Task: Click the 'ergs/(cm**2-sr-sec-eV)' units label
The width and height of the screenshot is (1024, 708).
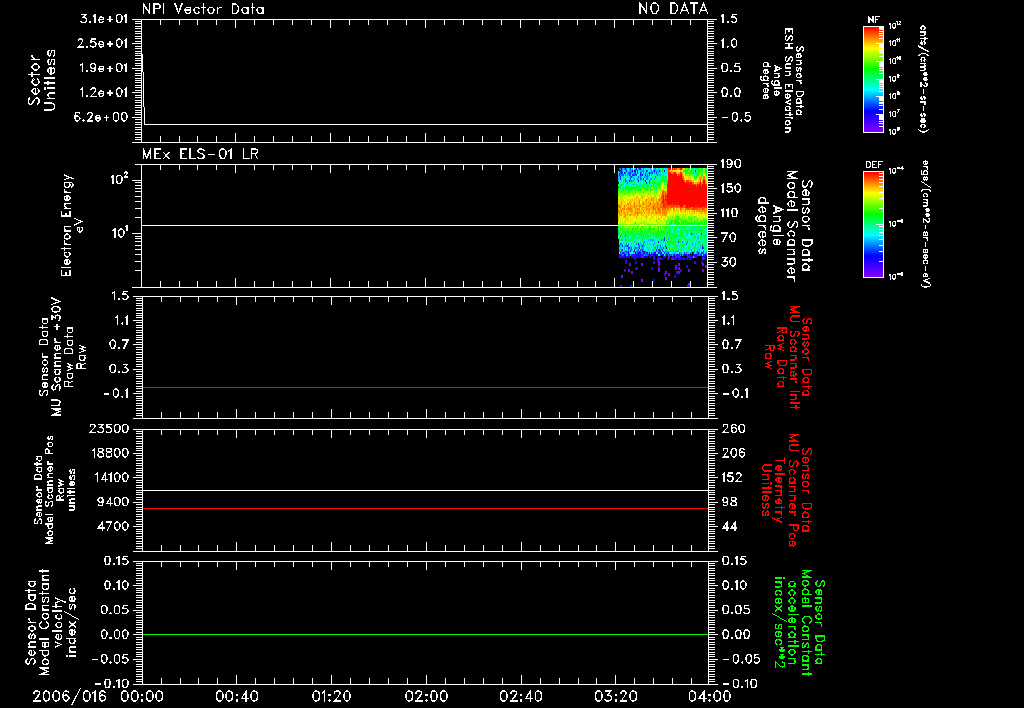Action: pyautogui.click(x=925, y=223)
